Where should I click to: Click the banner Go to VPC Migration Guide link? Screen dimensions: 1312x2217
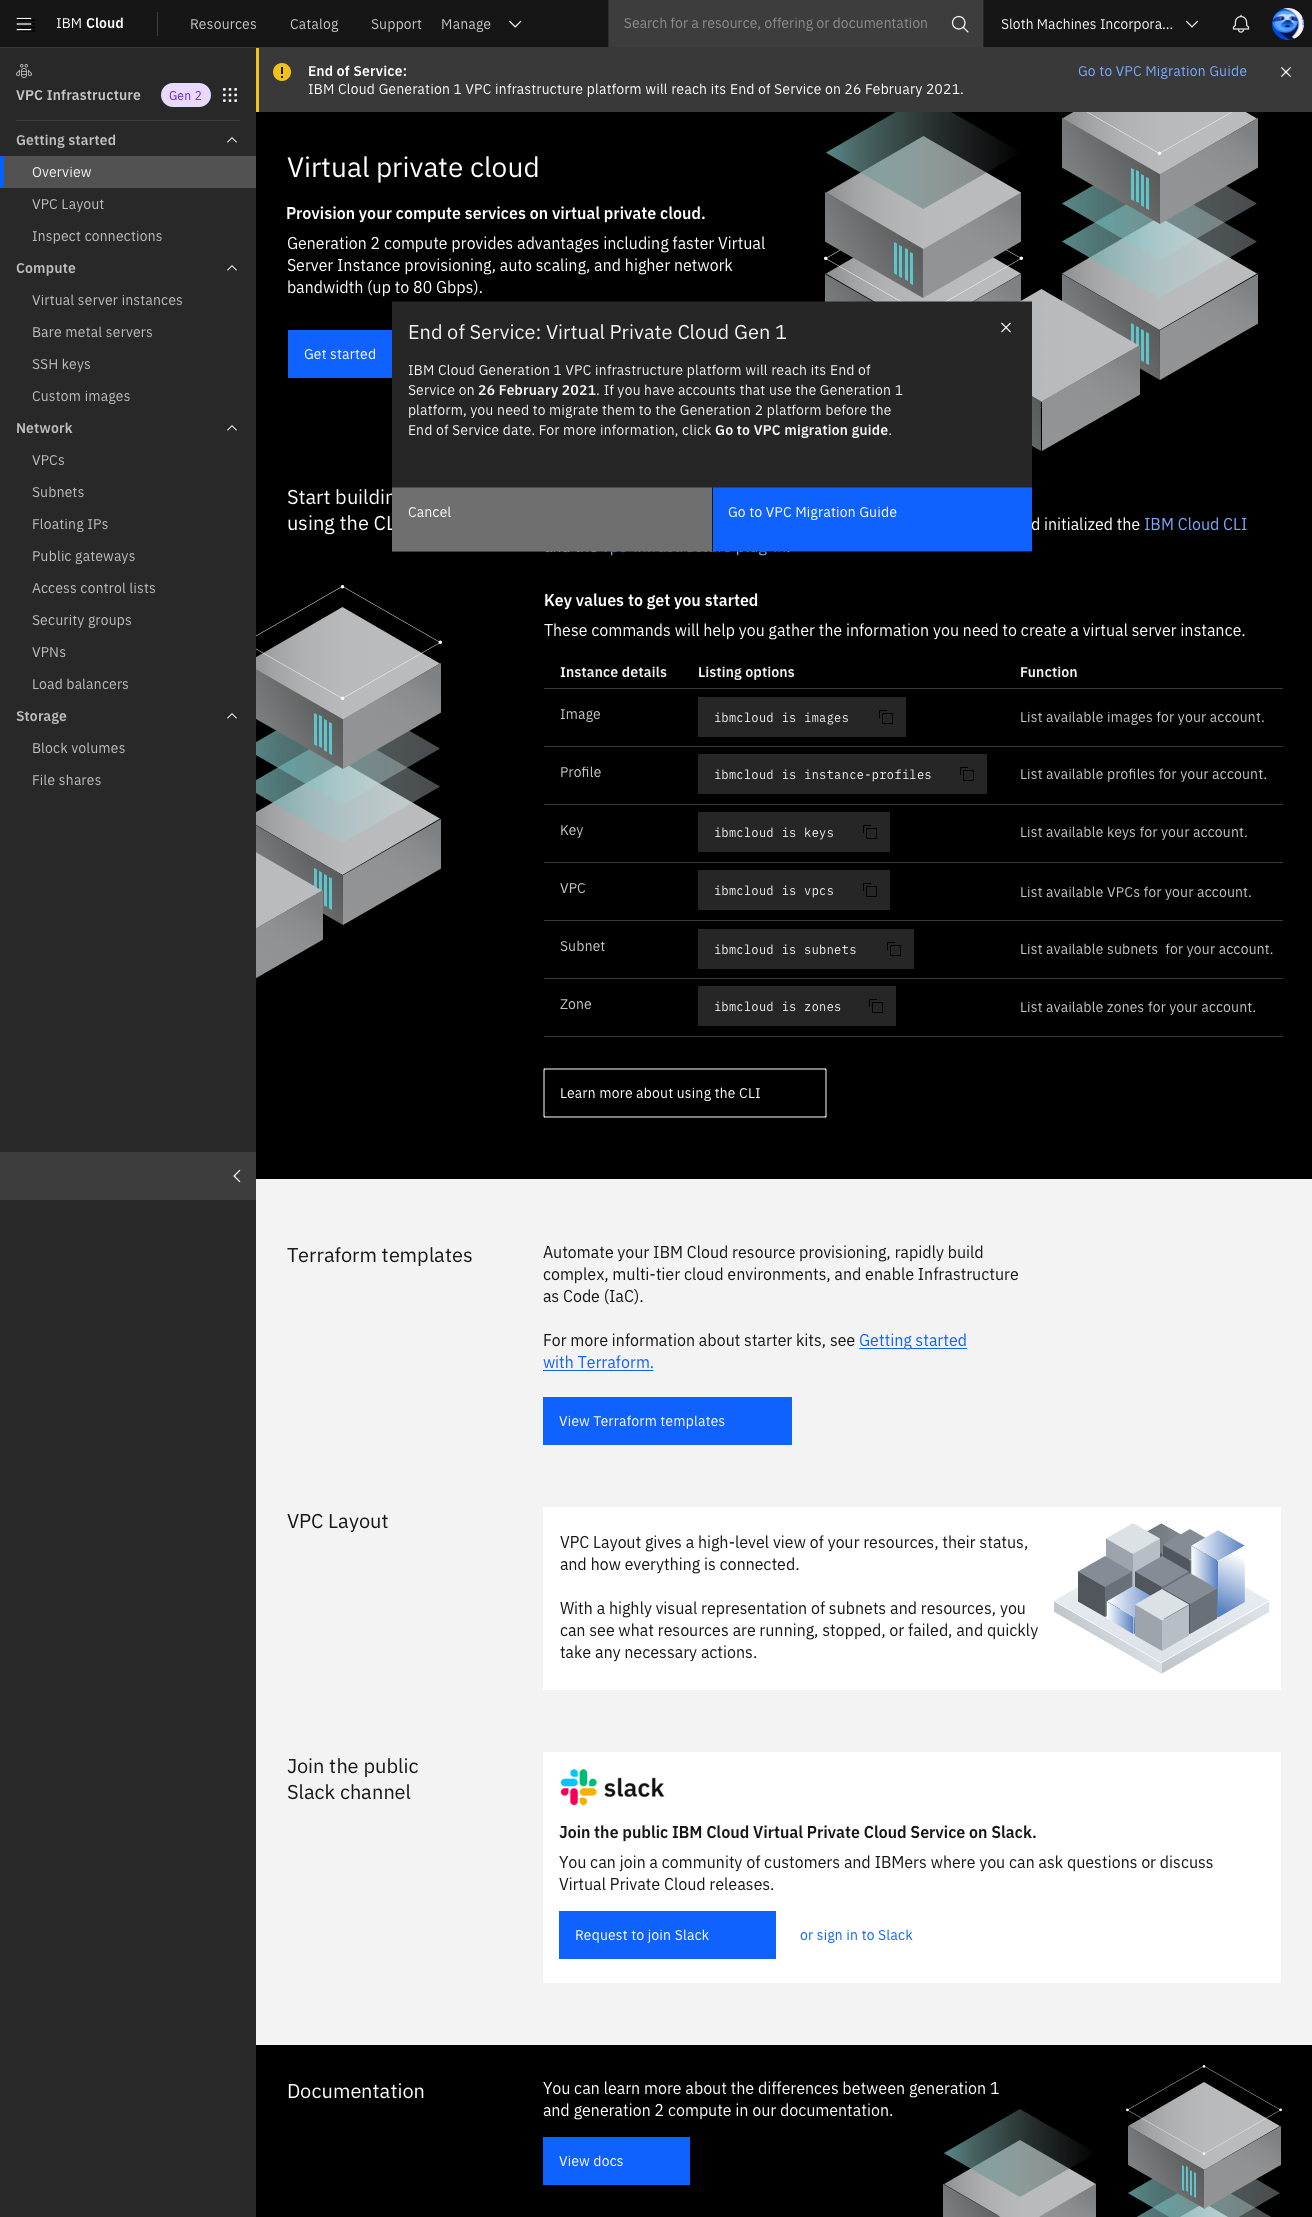(1162, 71)
